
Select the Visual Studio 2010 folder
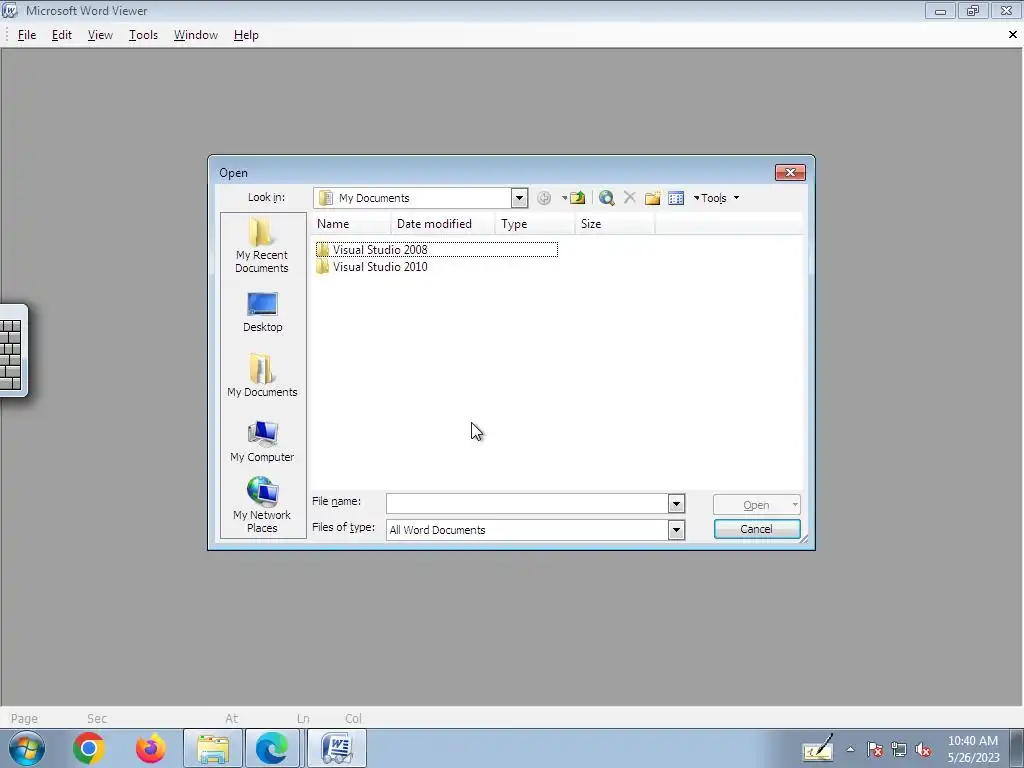pos(372,266)
